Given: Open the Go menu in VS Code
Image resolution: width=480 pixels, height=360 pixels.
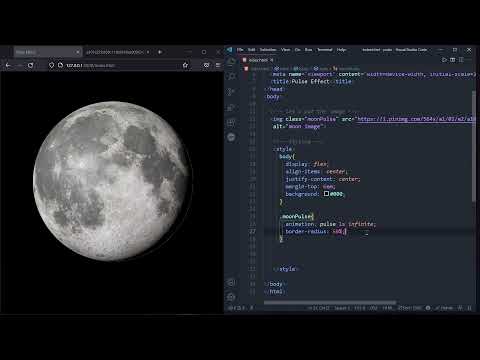Looking at the screenshot, I should click(x=298, y=50).
